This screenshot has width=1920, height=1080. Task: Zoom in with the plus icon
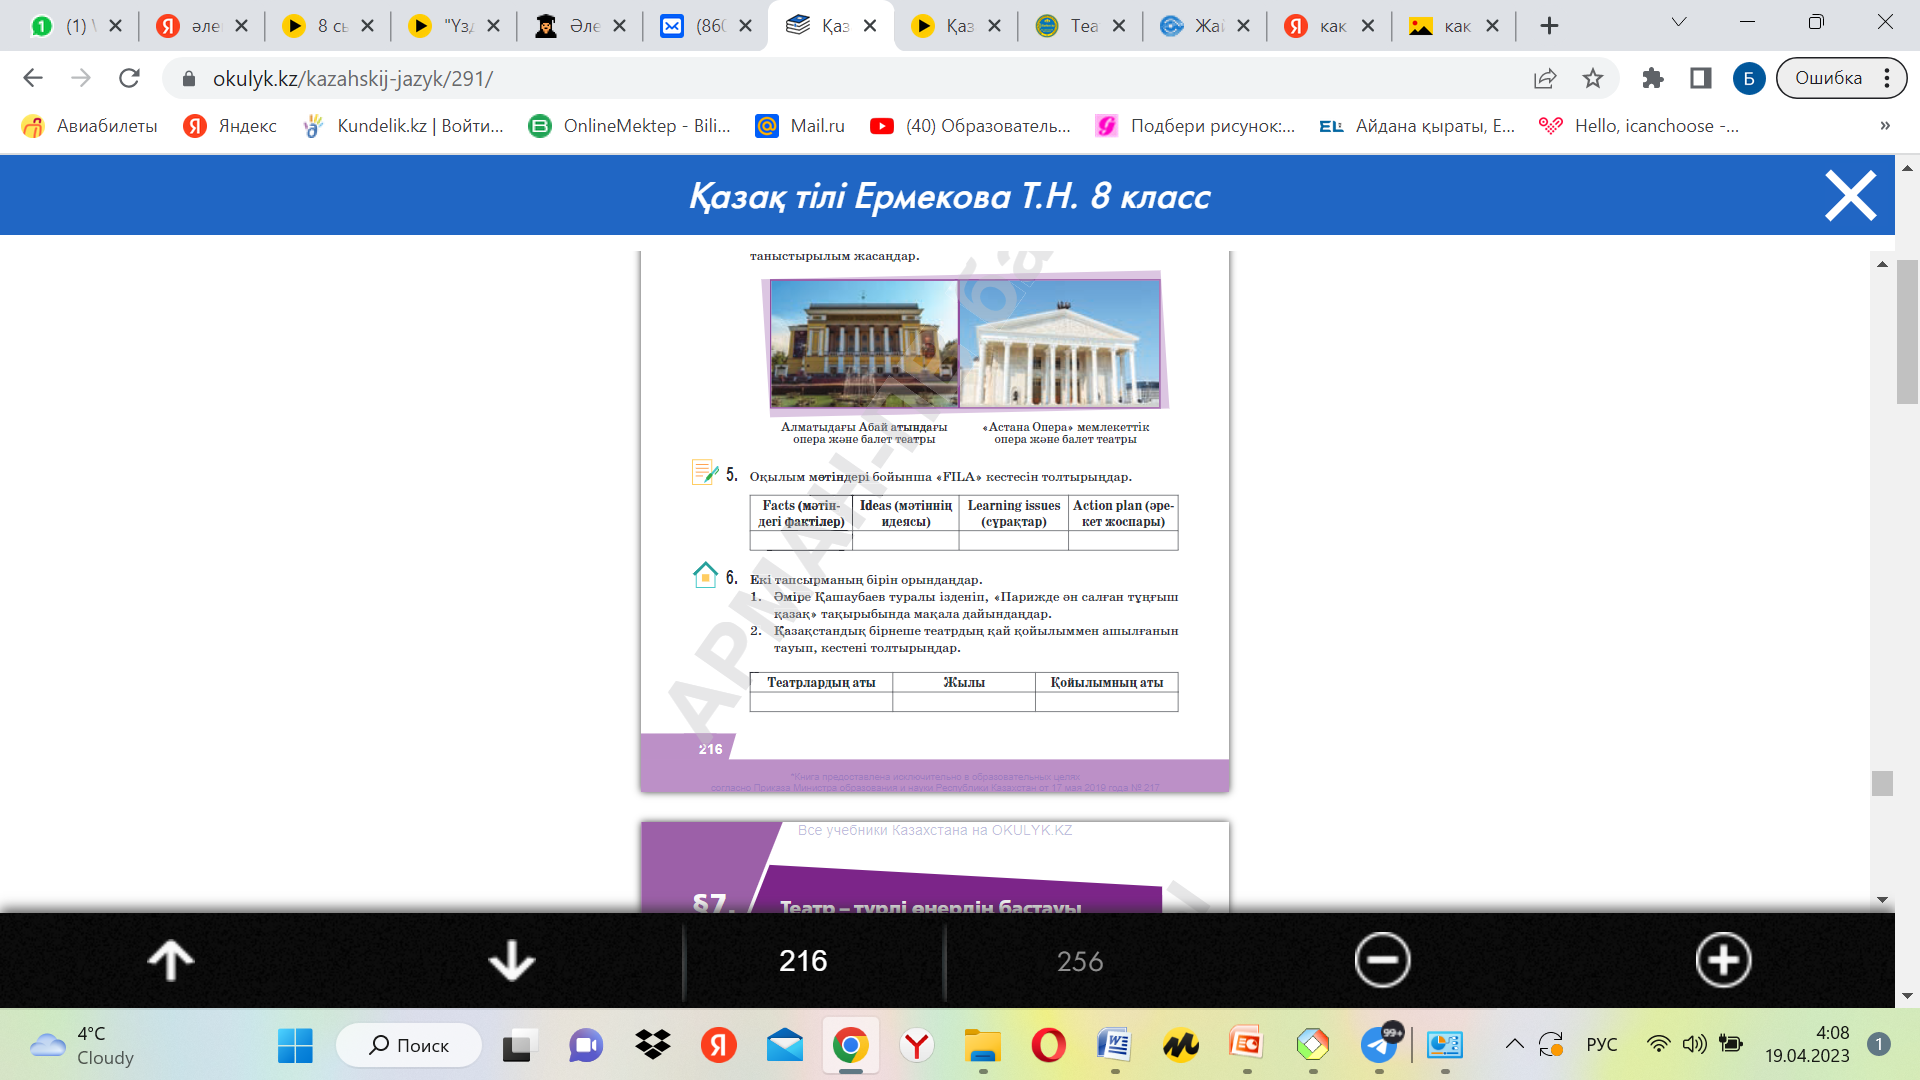click(1723, 961)
